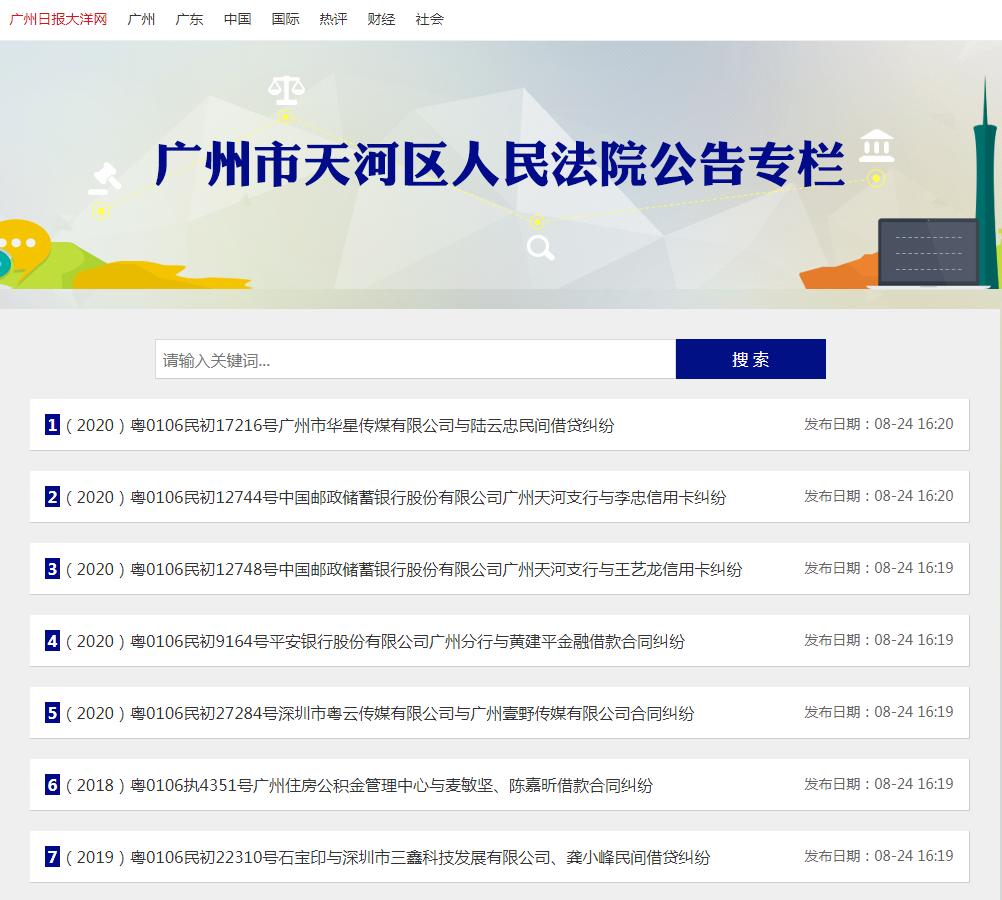Open notice 2 about 李忠 credit card dispute
1002x900 pixels.
pyautogui.click(x=395, y=497)
